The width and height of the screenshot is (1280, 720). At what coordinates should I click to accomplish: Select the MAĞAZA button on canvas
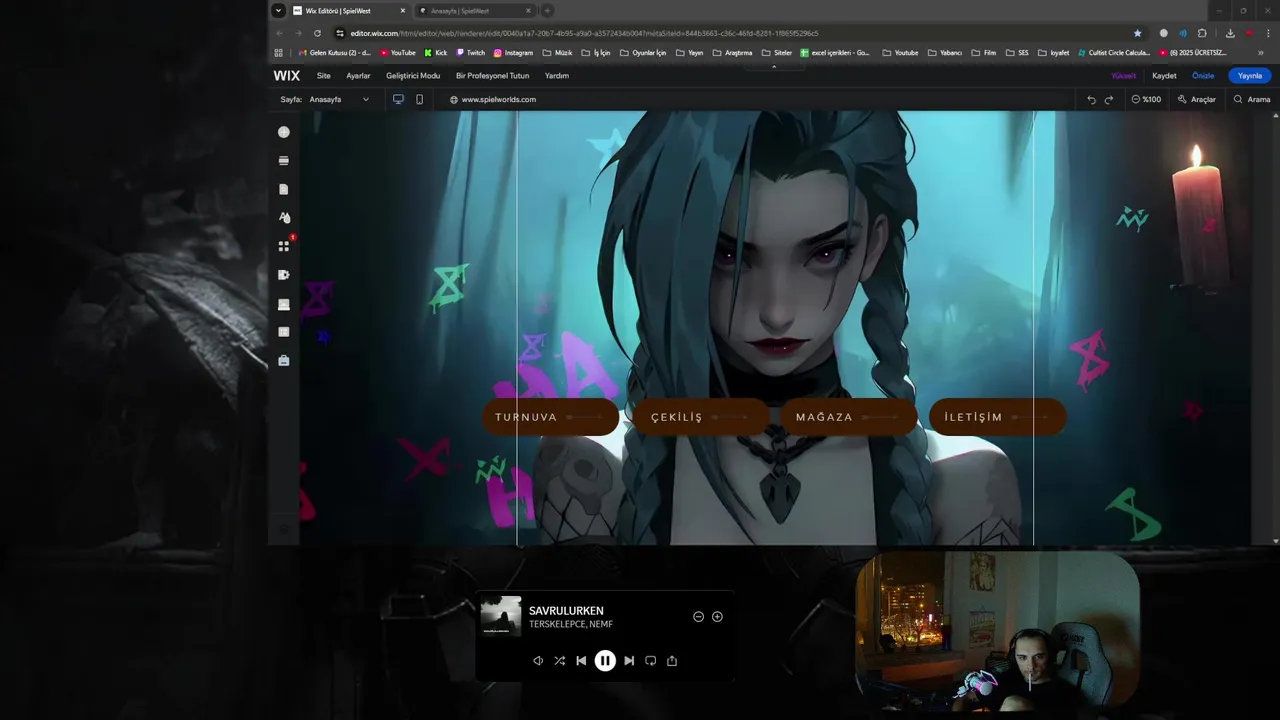[x=849, y=417]
